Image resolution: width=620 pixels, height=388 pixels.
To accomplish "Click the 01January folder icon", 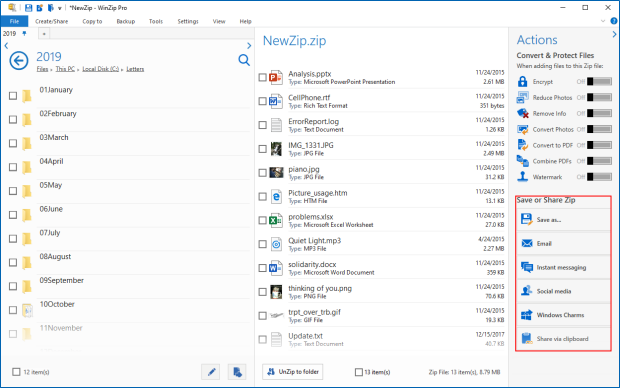I will pos(26,96).
